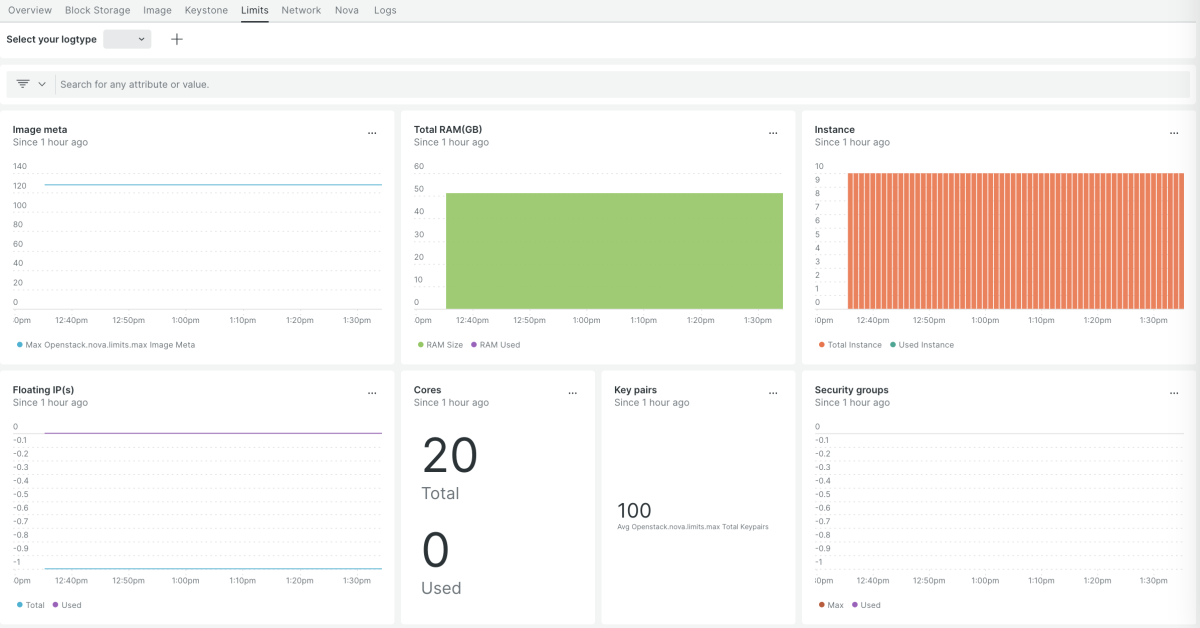Image resolution: width=1200 pixels, height=628 pixels.
Task: Hide the Total series in Floating IP(s) legend
Action: [31, 604]
